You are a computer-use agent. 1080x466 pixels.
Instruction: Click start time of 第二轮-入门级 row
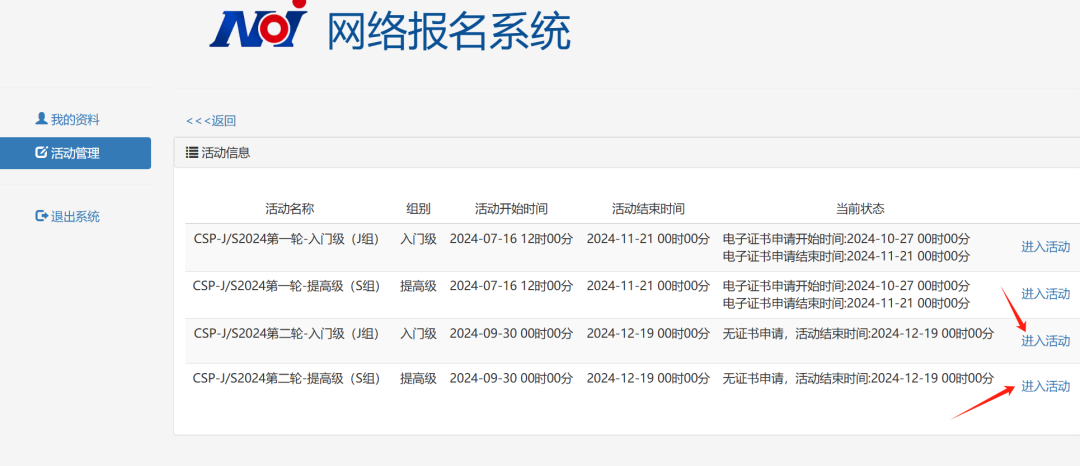(511, 334)
